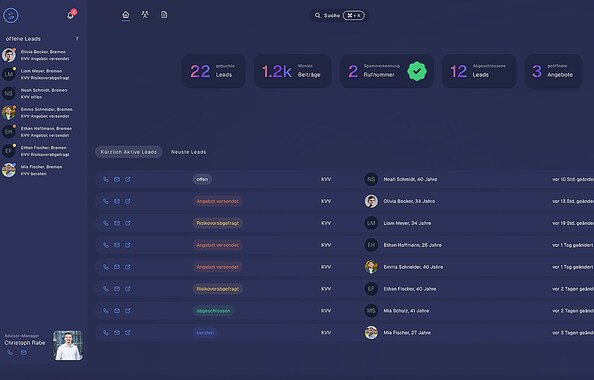Call Liam Meyer via phone icon

point(106,223)
